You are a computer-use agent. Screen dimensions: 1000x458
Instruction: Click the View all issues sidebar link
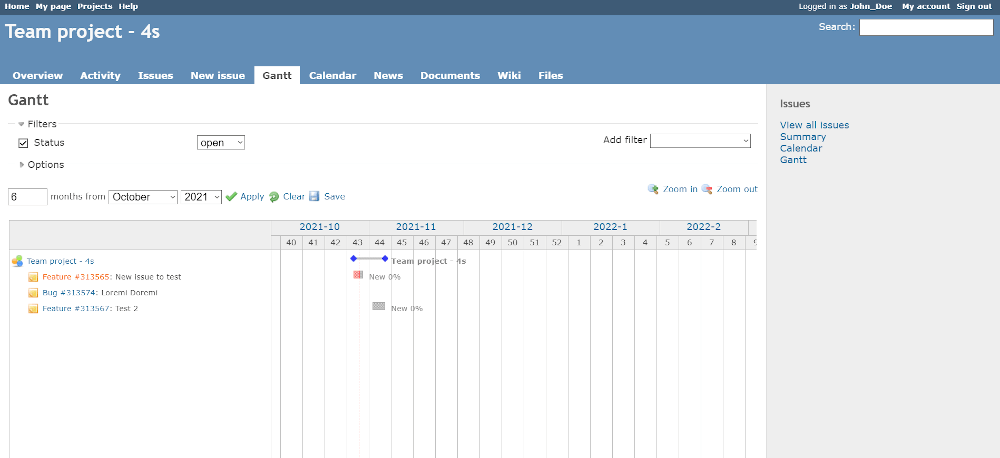(814, 125)
